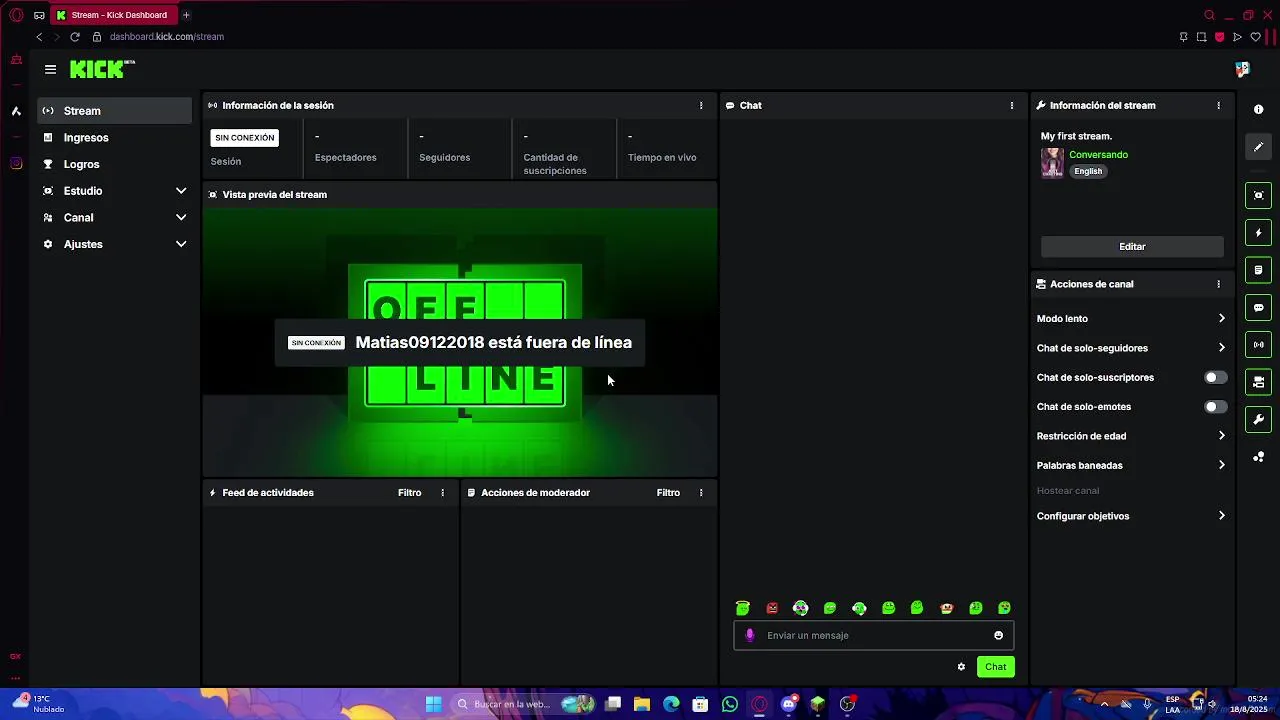Screen dimensions: 1280x720
Task: Click the Kick logo
Action: [102, 69]
